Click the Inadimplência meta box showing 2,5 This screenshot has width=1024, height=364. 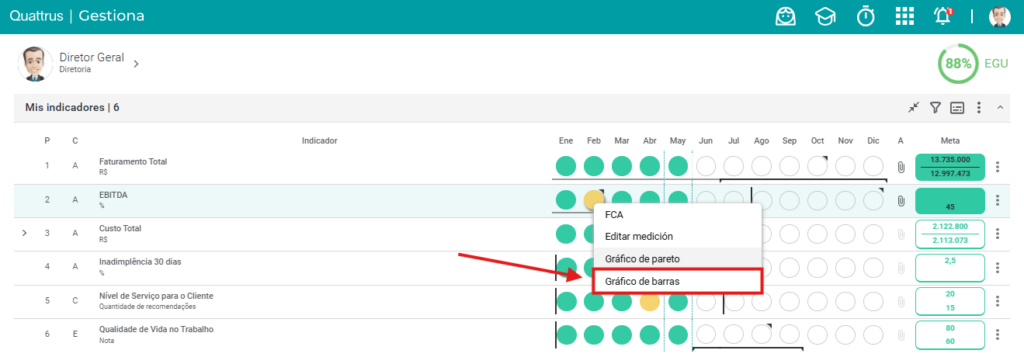950,267
